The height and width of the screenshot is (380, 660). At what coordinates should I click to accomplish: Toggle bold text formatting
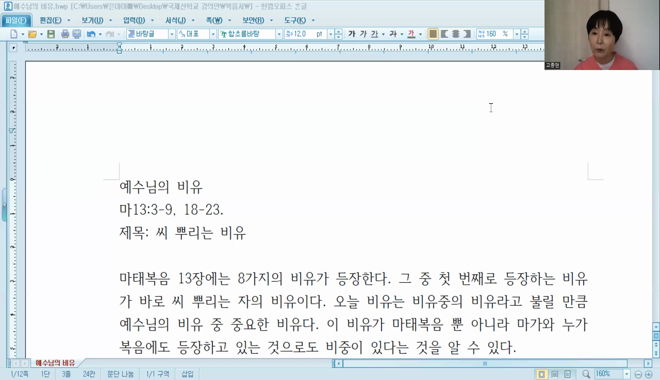click(x=352, y=34)
